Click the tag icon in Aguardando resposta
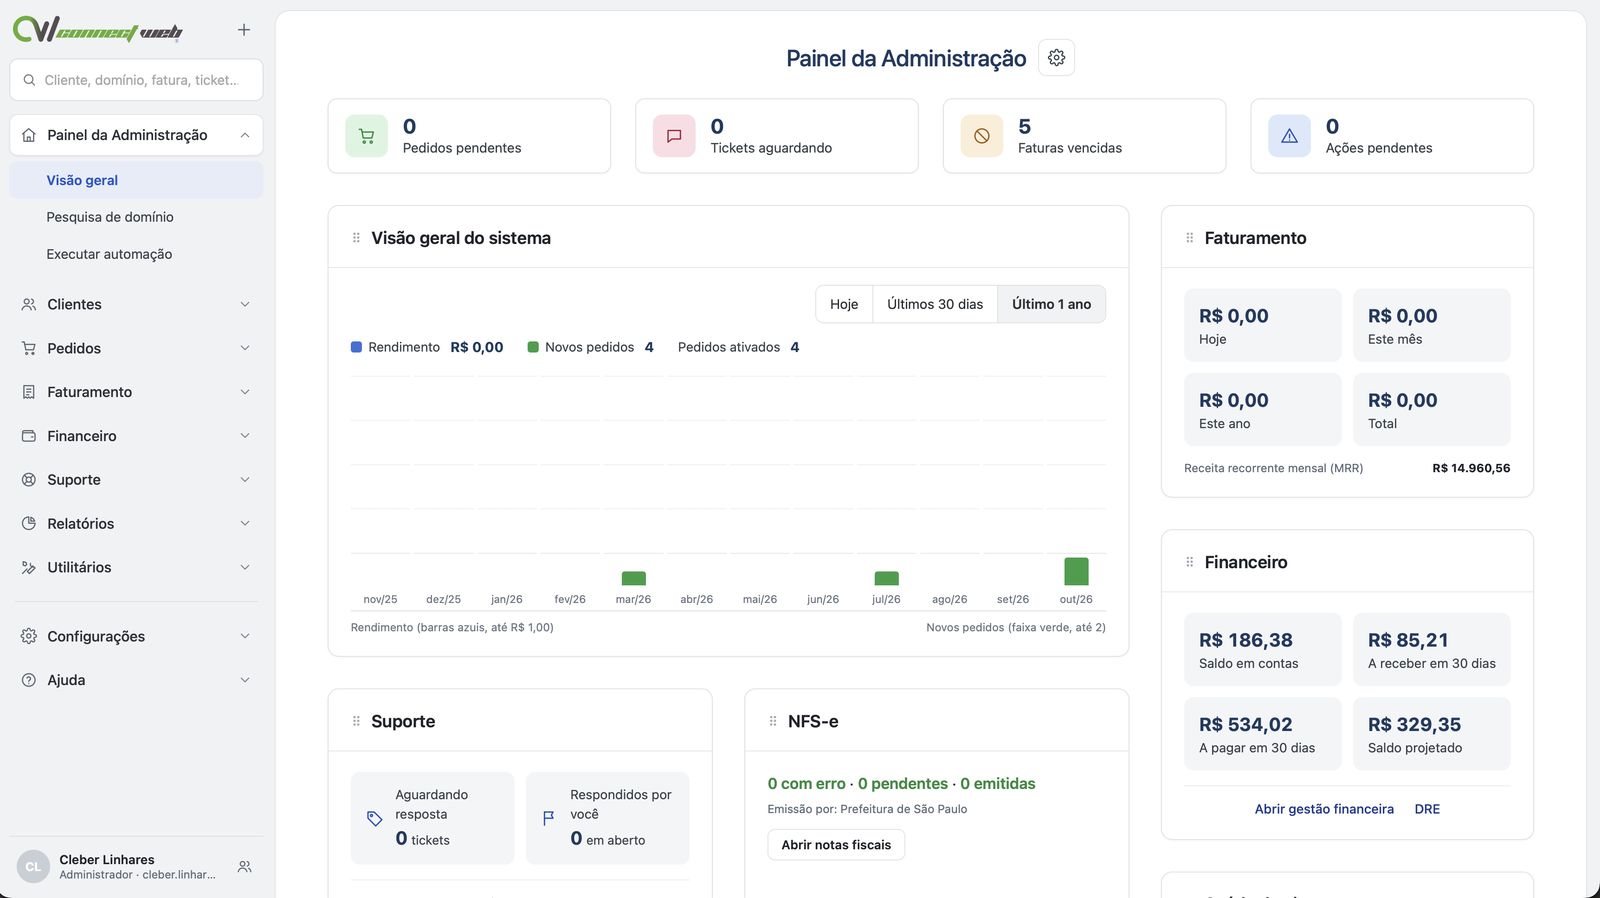 click(374, 818)
